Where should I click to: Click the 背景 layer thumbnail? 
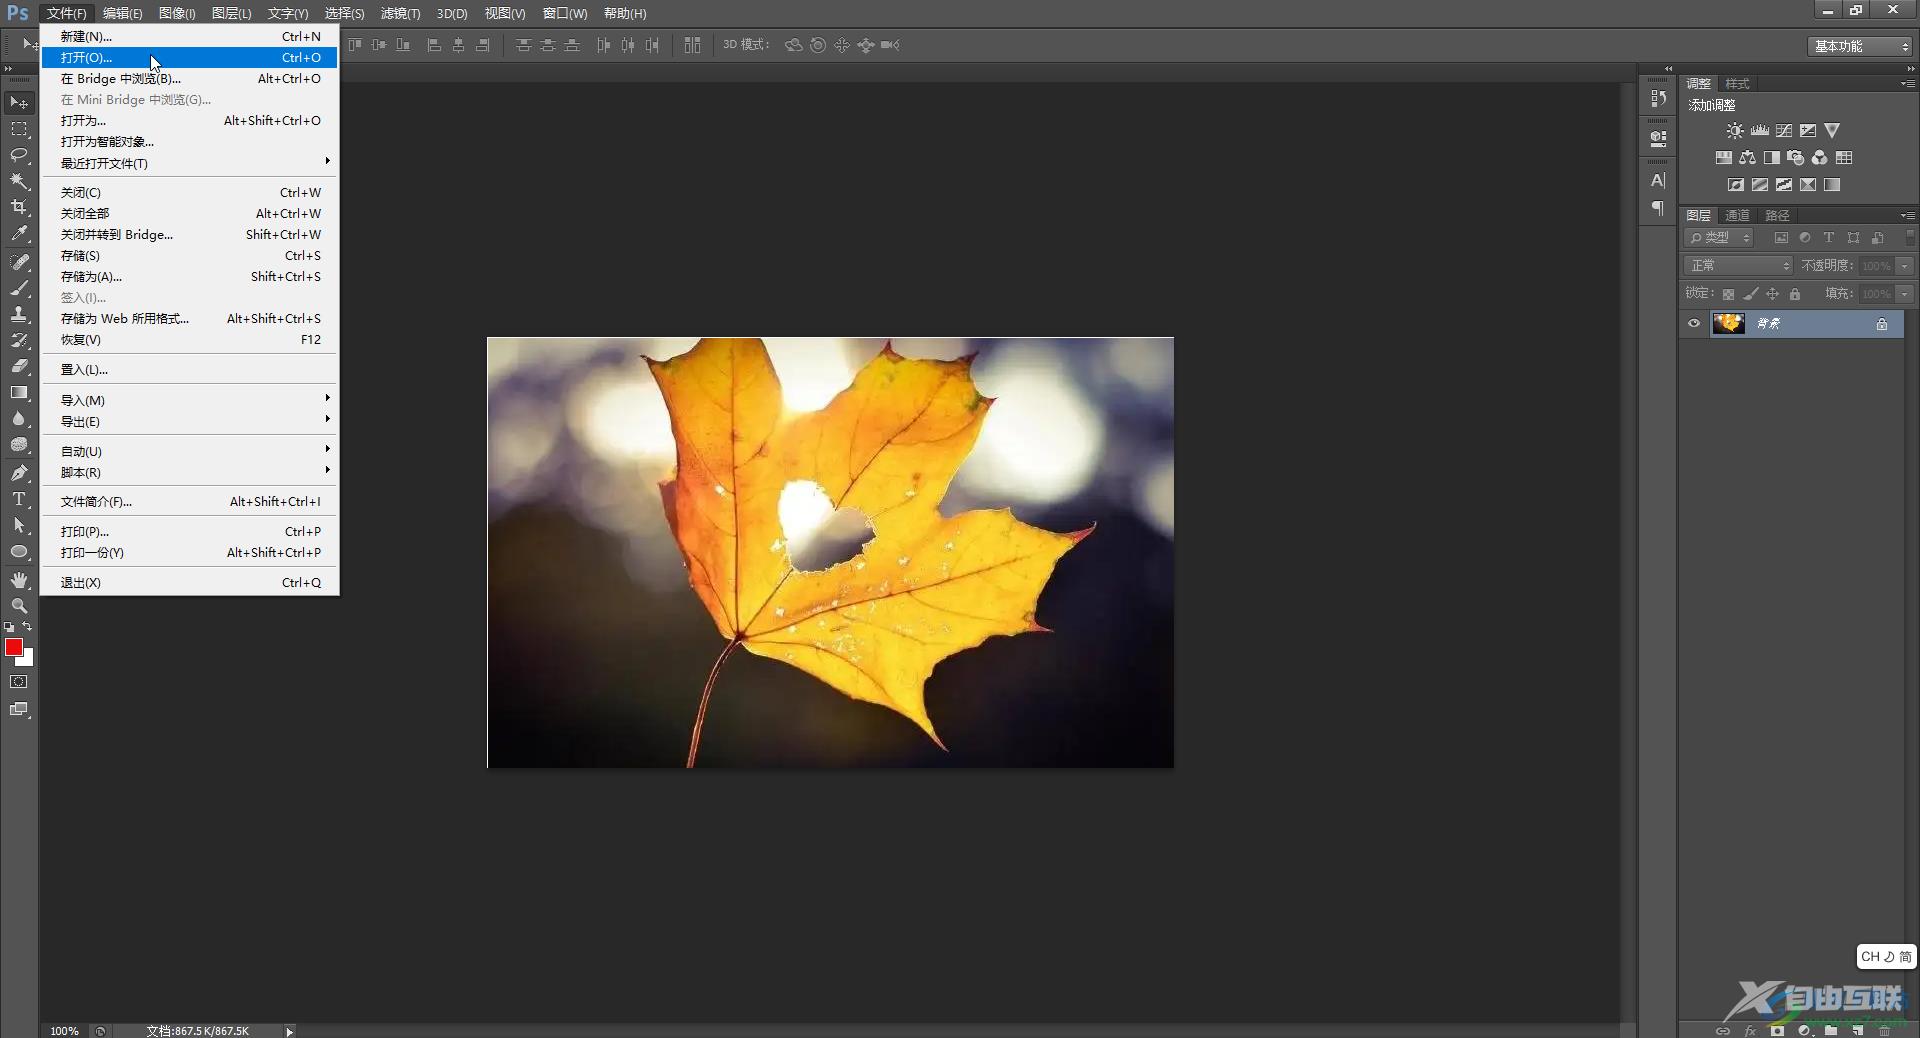[x=1728, y=323]
